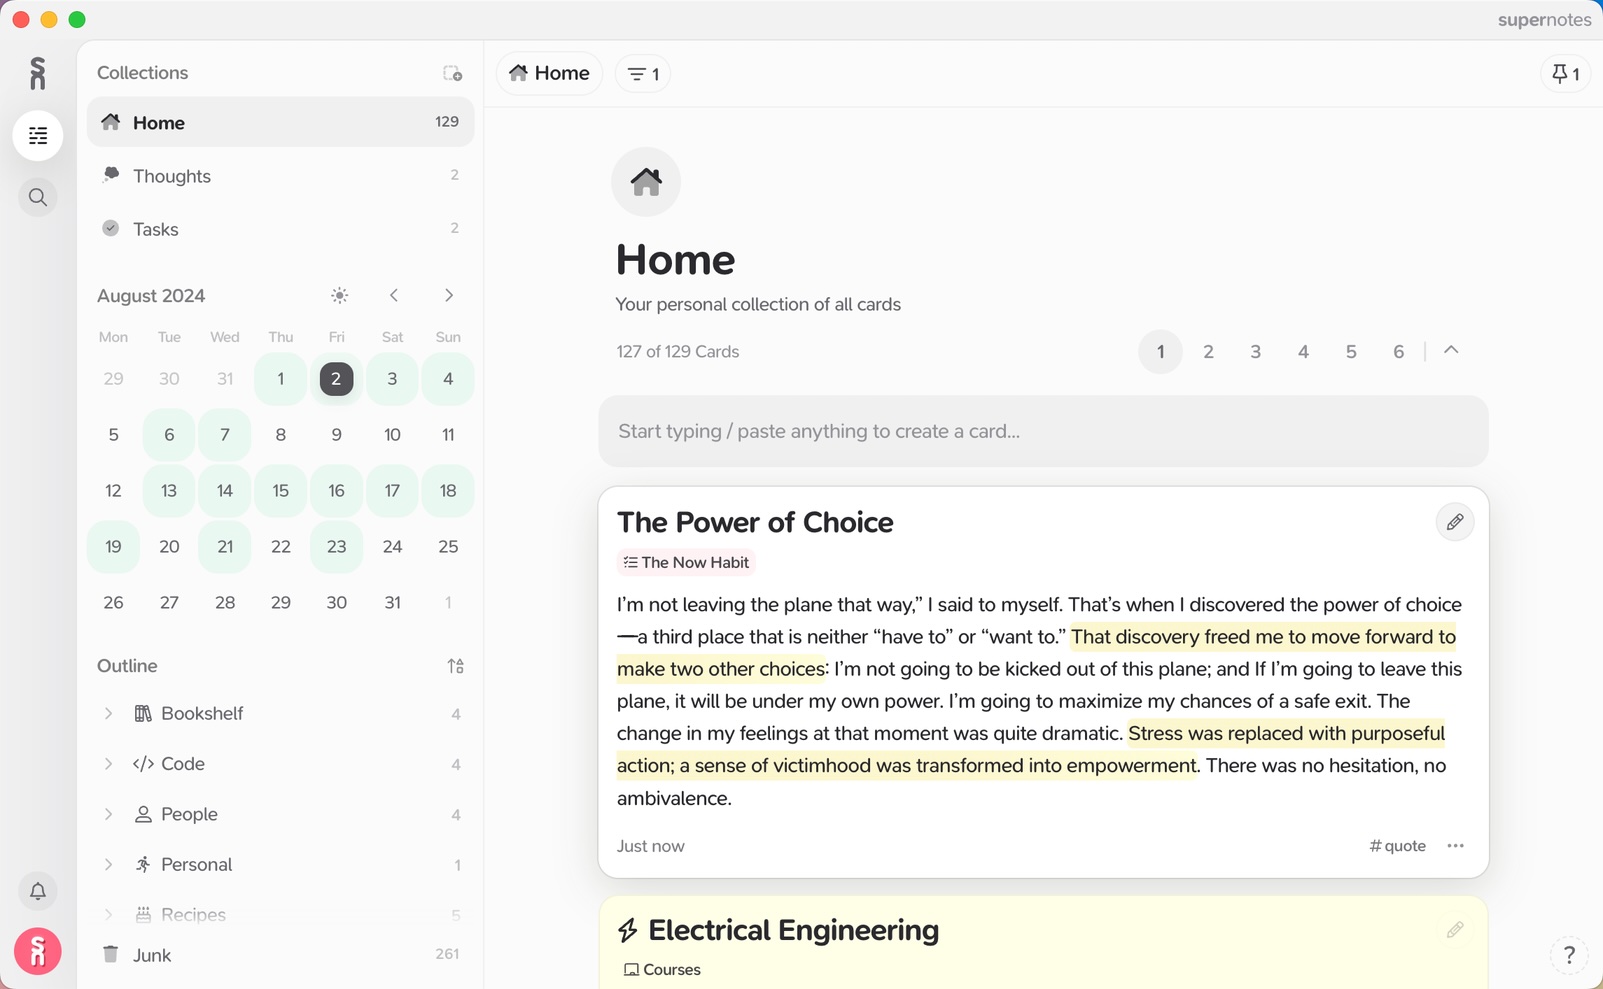Expand the Code outline section
The height and width of the screenshot is (989, 1603).
[x=109, y=763]
